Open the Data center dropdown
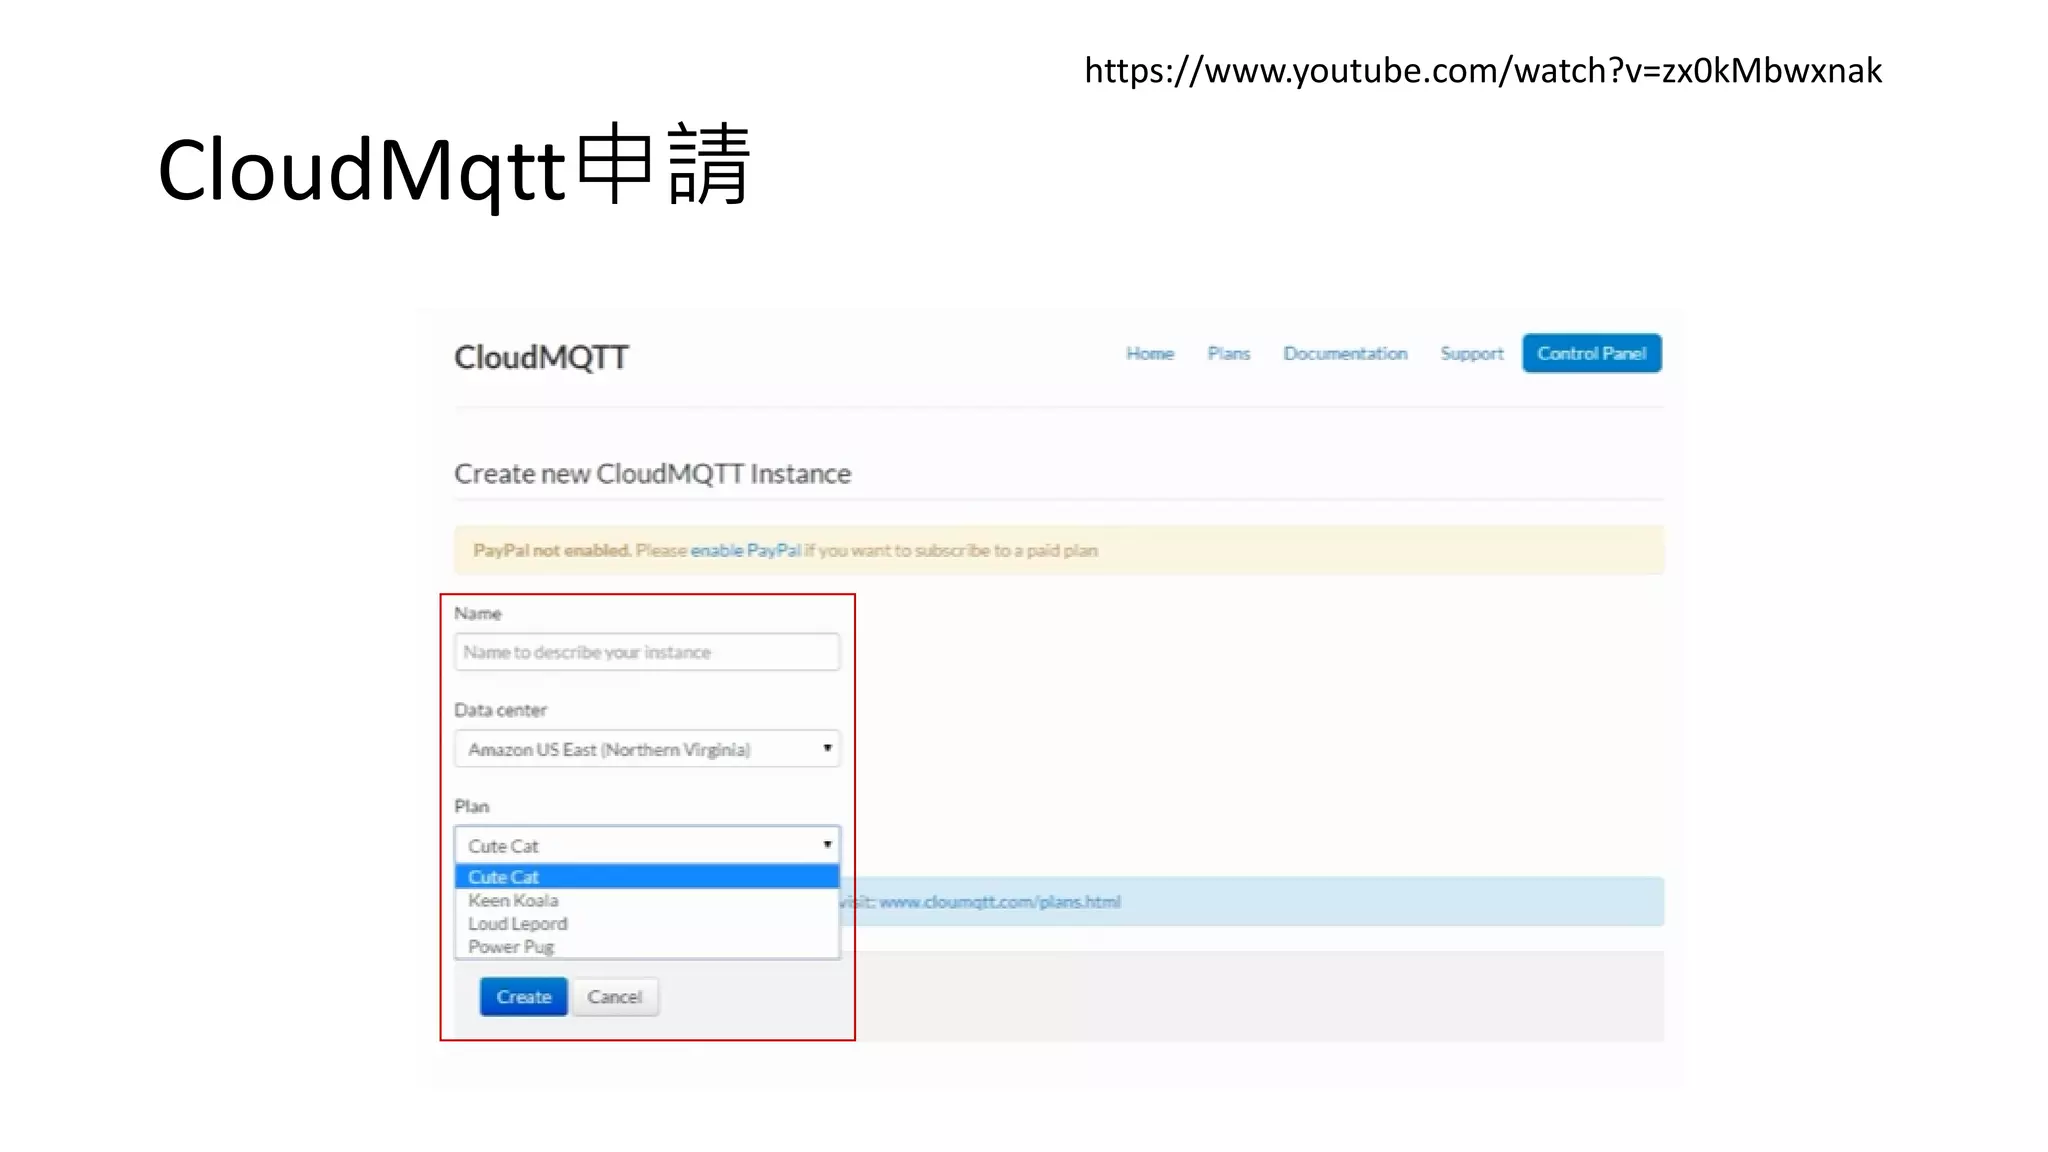The width and height of the screenshot is (2048, 1152). (647, 749)
